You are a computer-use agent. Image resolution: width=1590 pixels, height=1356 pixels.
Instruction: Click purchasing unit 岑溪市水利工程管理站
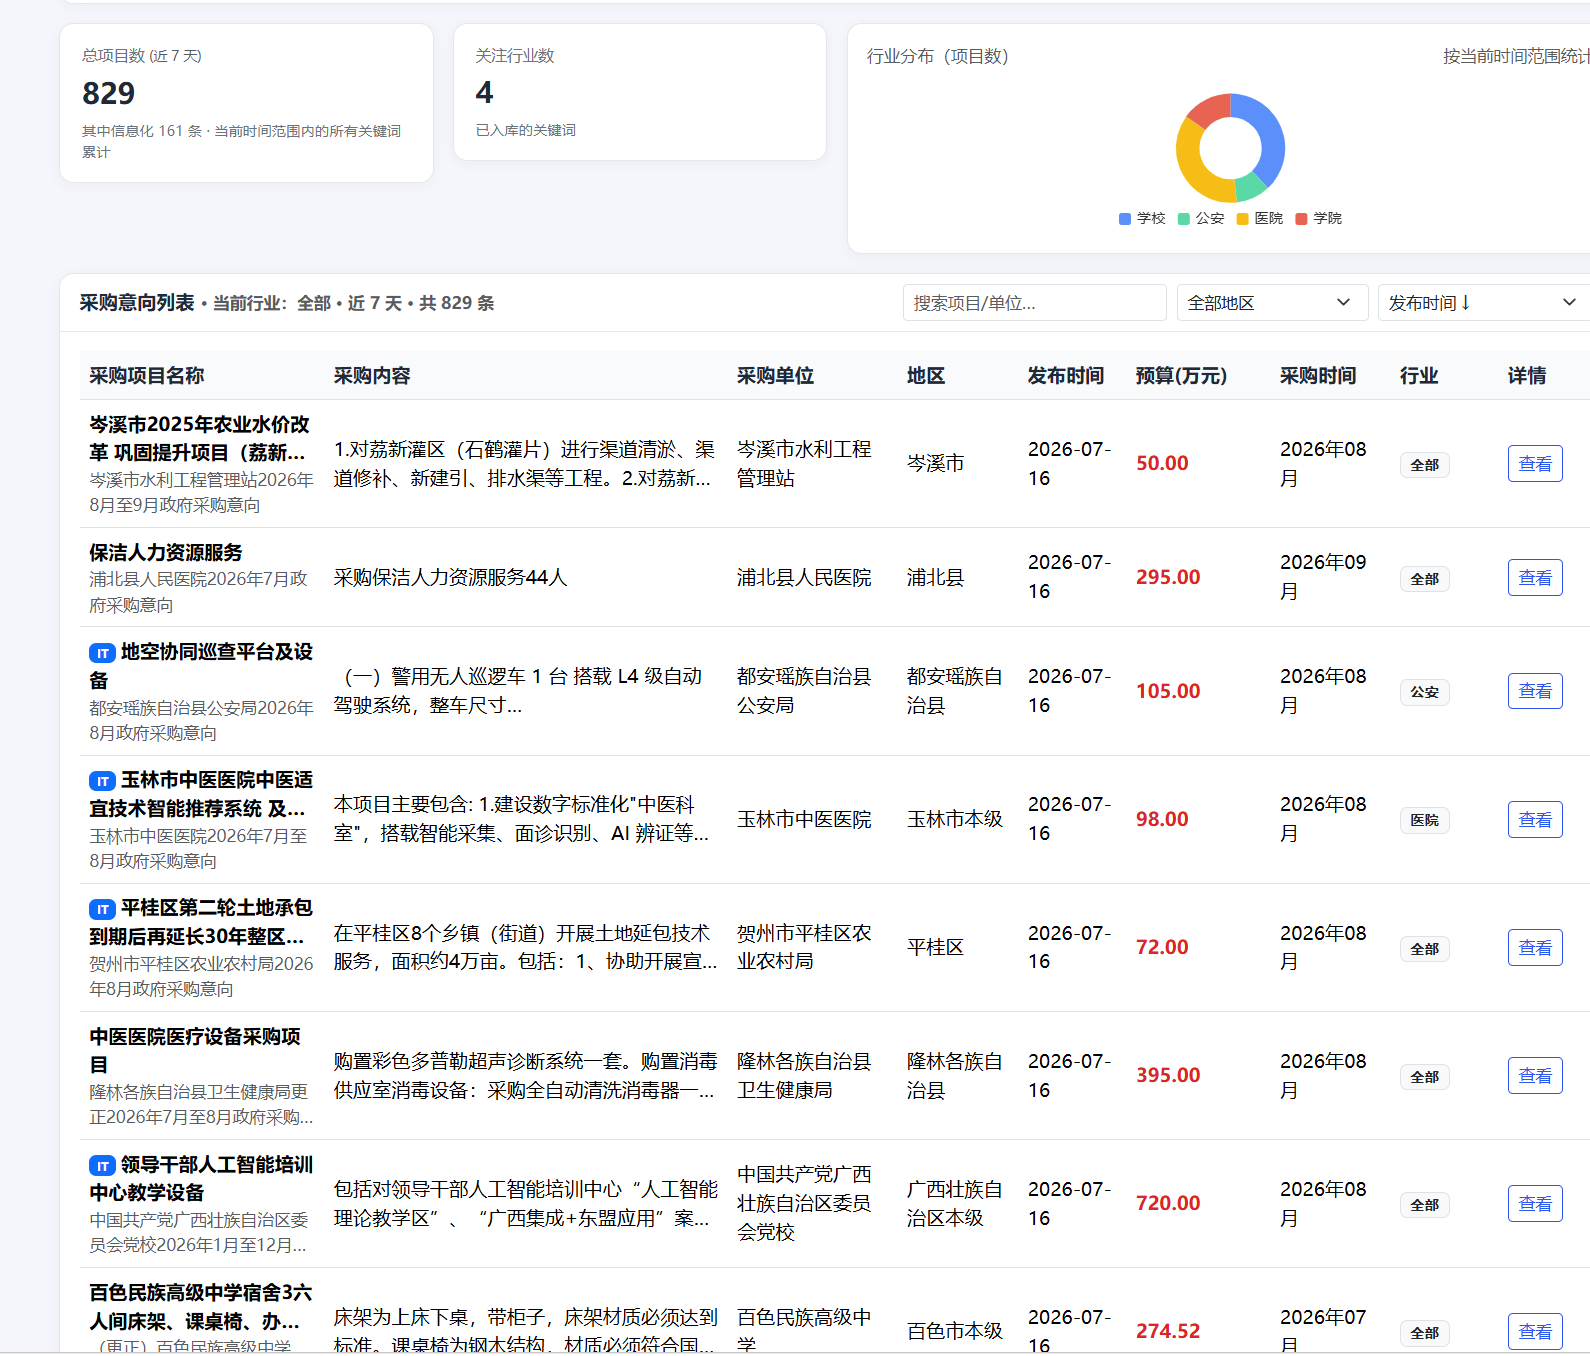[x=804, y=464]
